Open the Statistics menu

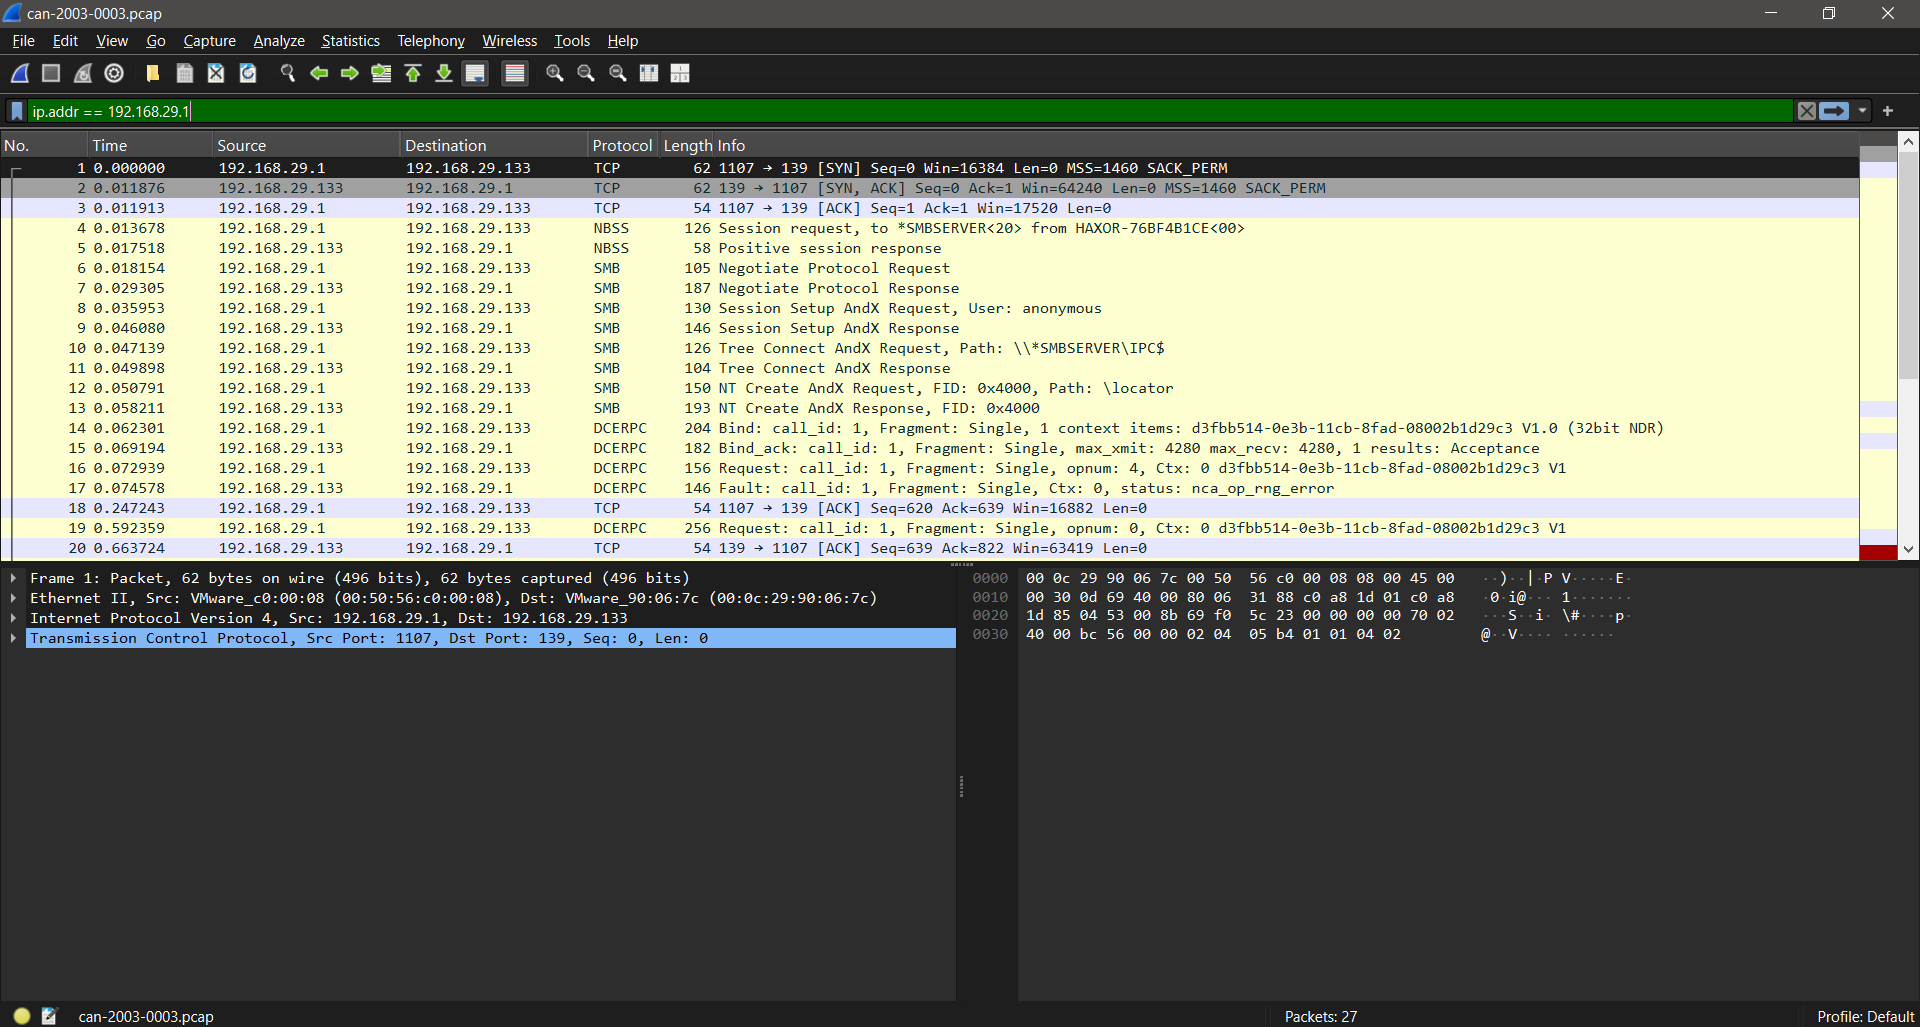pos(351,41)
